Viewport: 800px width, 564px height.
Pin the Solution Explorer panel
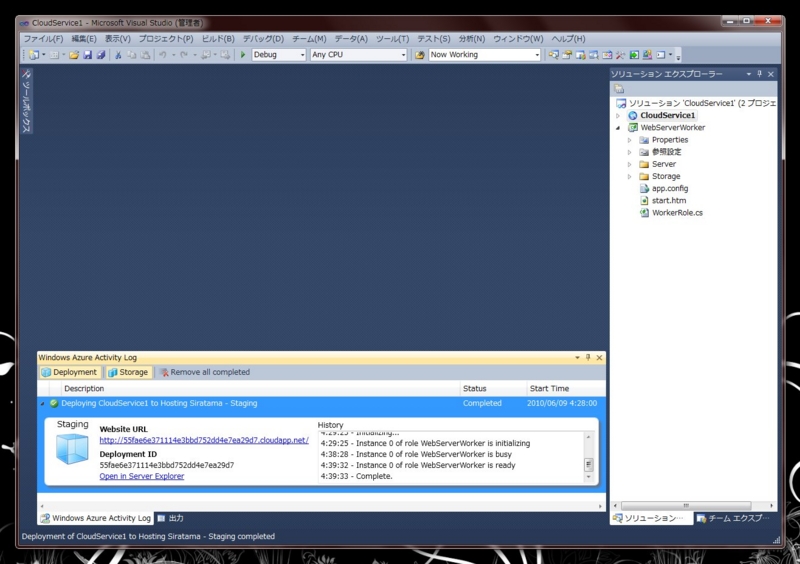(759, 74)
